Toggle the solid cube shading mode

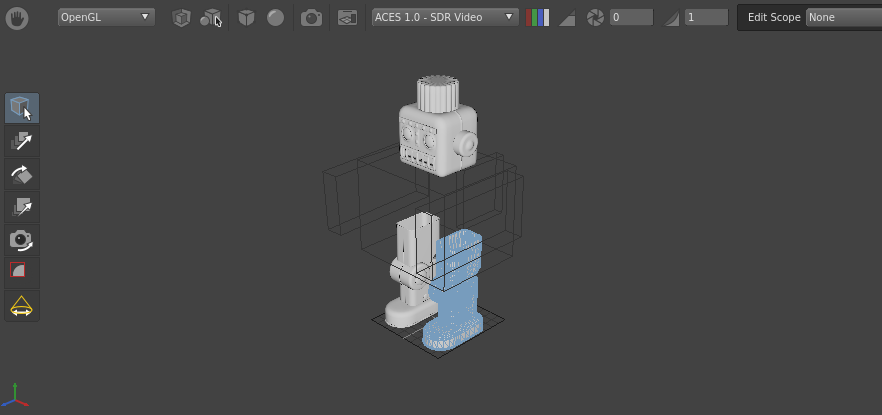coord(246,18)
